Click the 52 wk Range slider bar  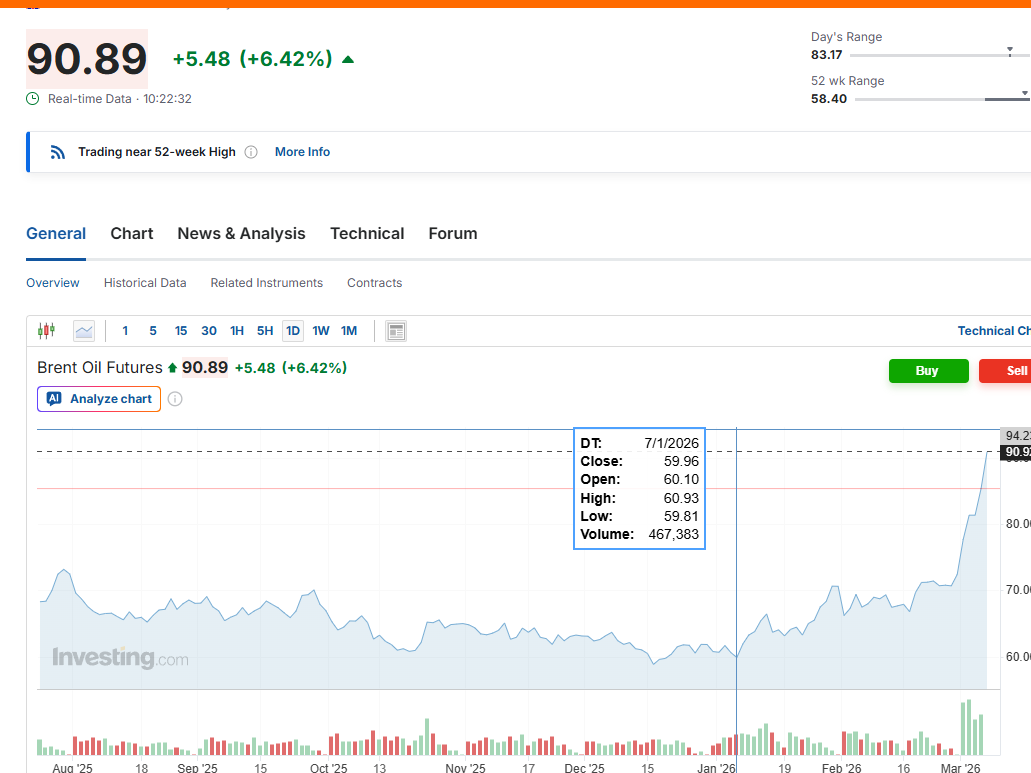point(942,99)
